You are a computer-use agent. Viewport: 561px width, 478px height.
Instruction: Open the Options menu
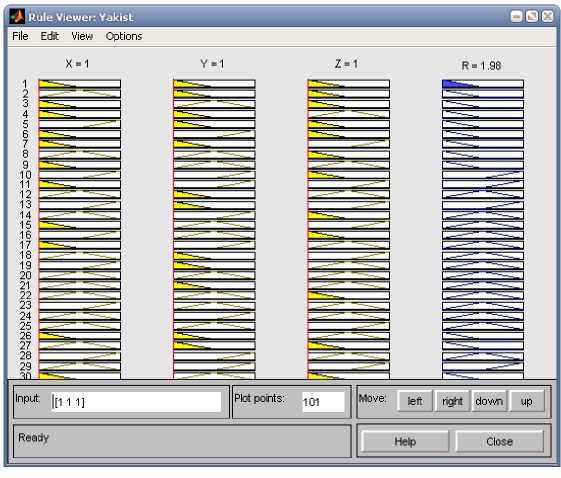click(124, 36)
